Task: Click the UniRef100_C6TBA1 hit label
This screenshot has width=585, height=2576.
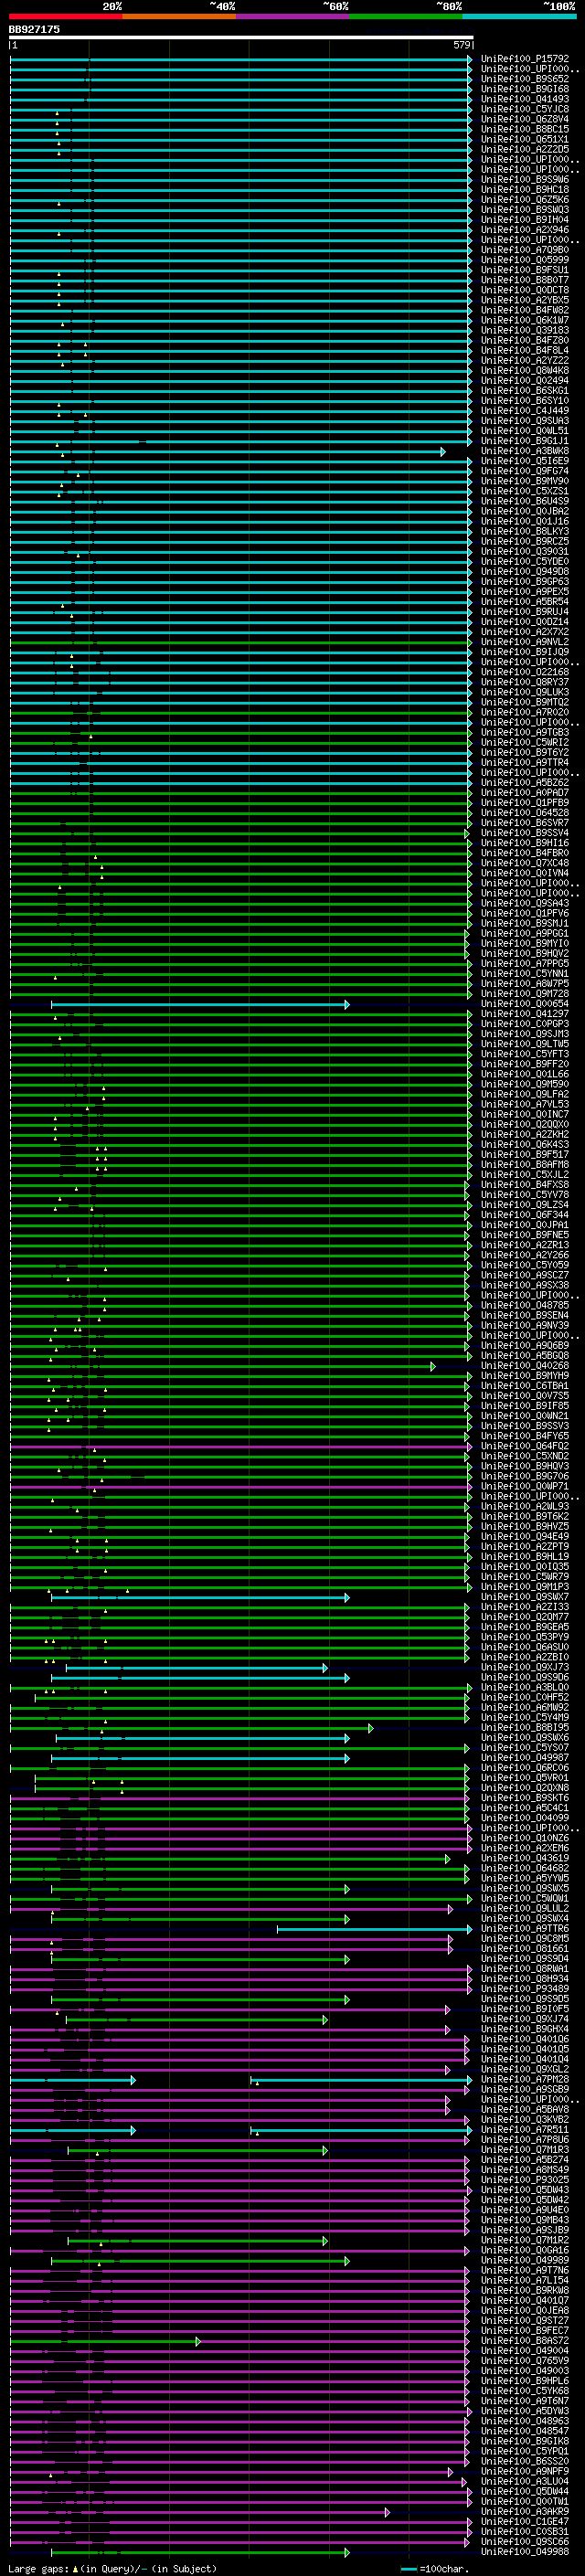Action: click(525, 1386)
